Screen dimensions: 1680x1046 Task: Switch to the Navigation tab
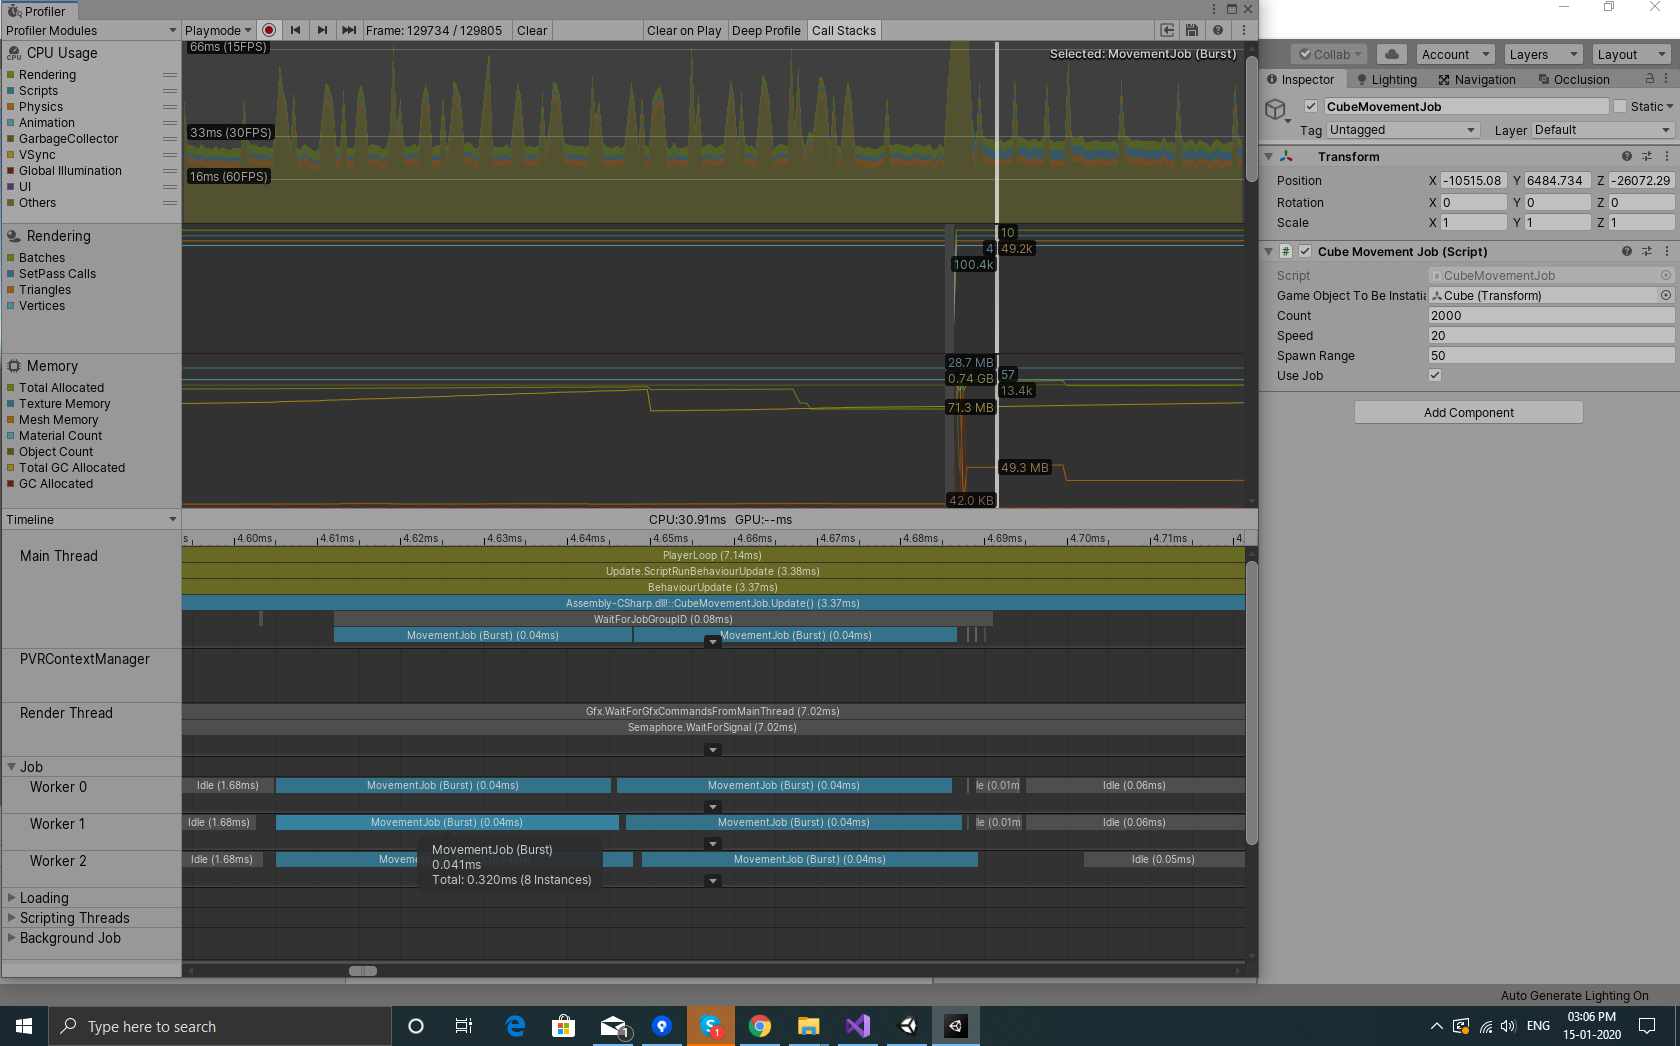click(x=1477, y=80)
